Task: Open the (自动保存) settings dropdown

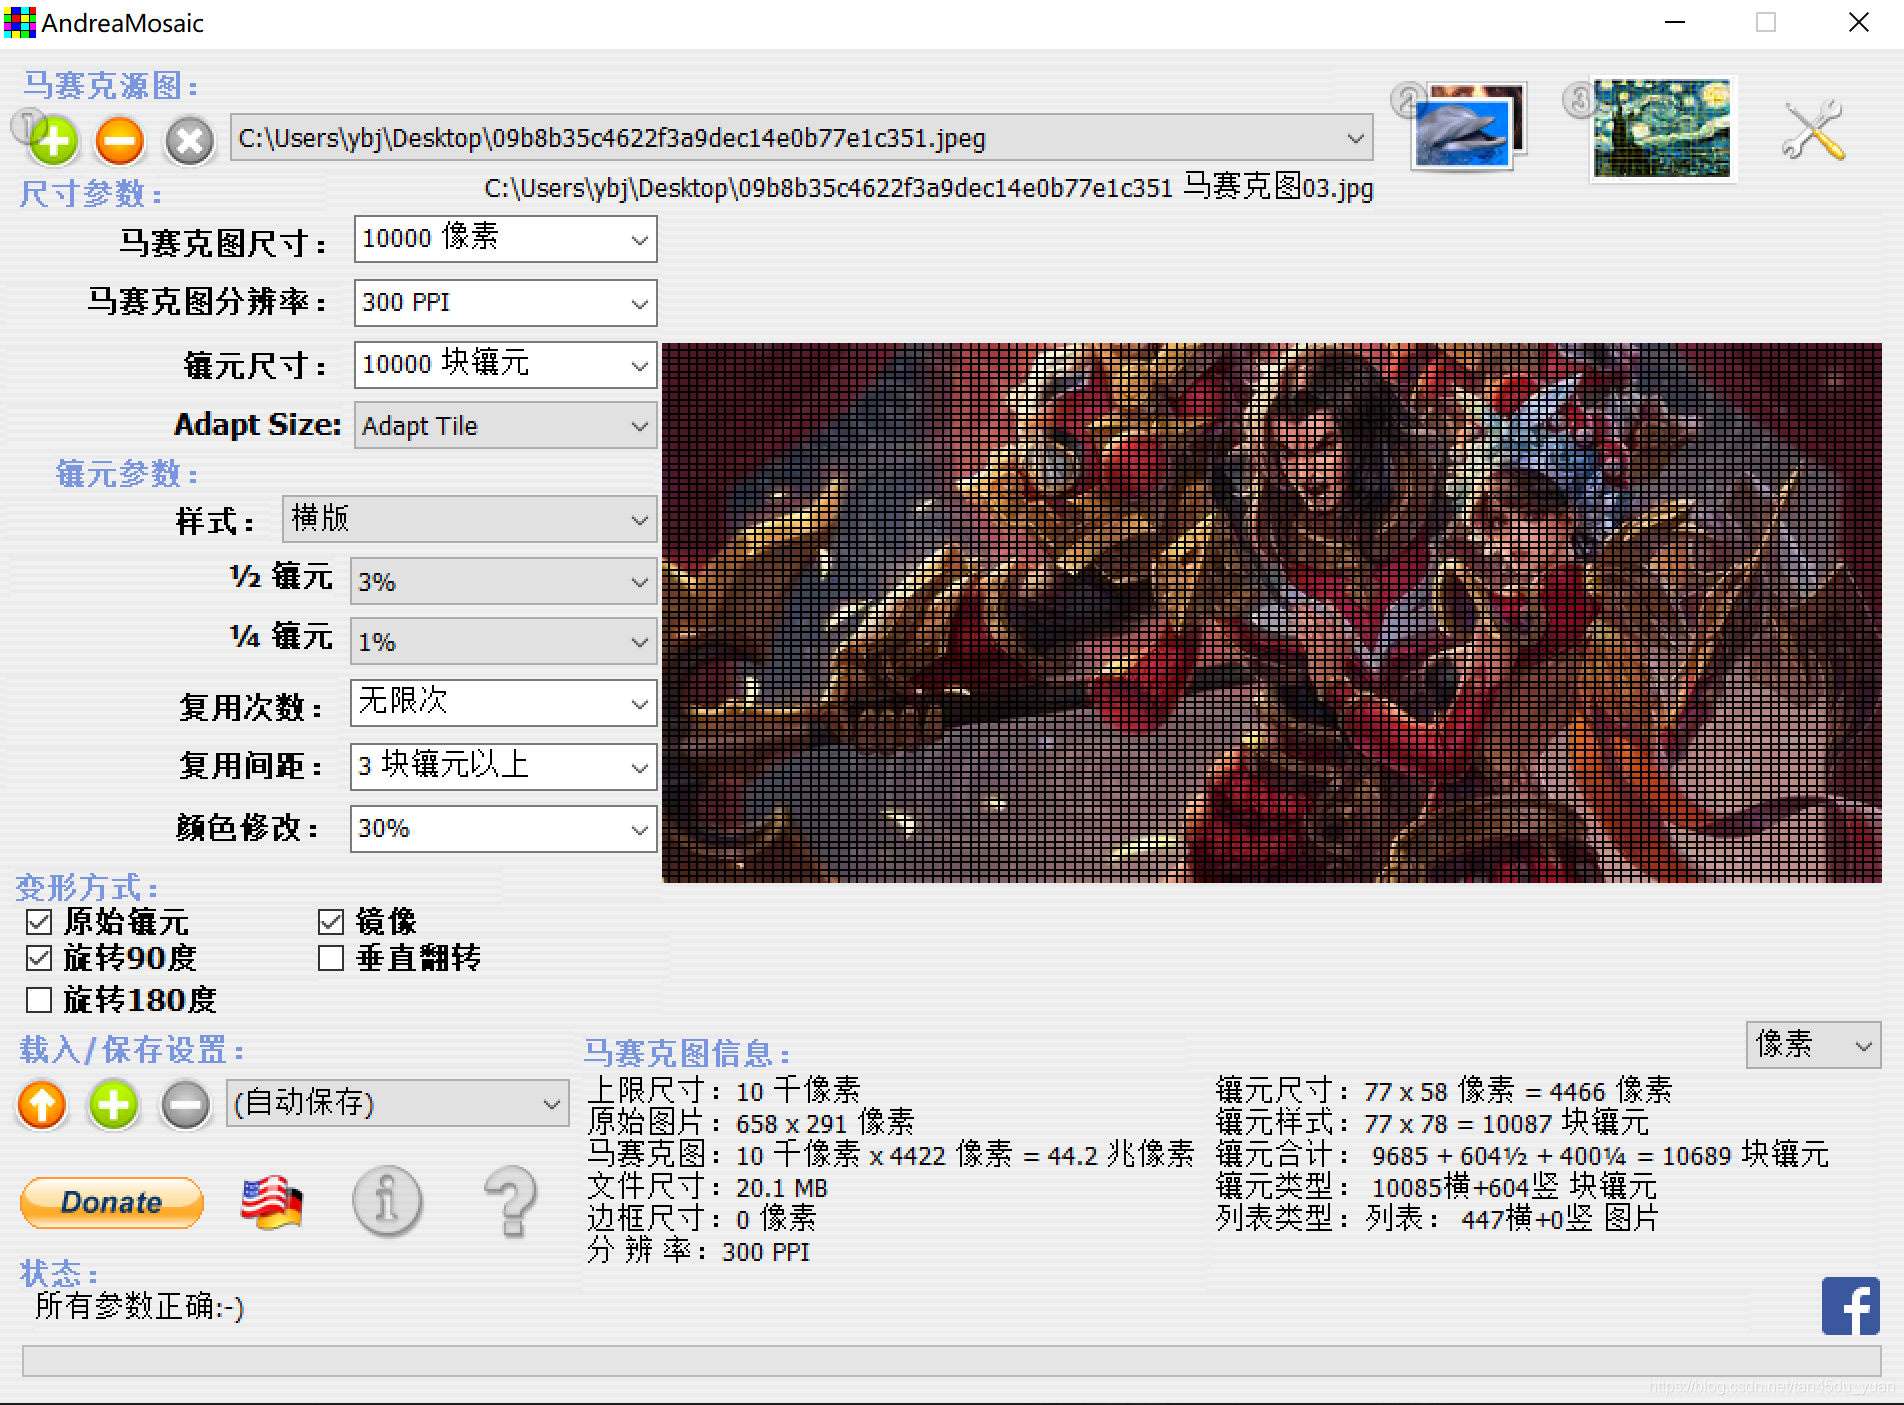Action: click(x=397, y=1103)
